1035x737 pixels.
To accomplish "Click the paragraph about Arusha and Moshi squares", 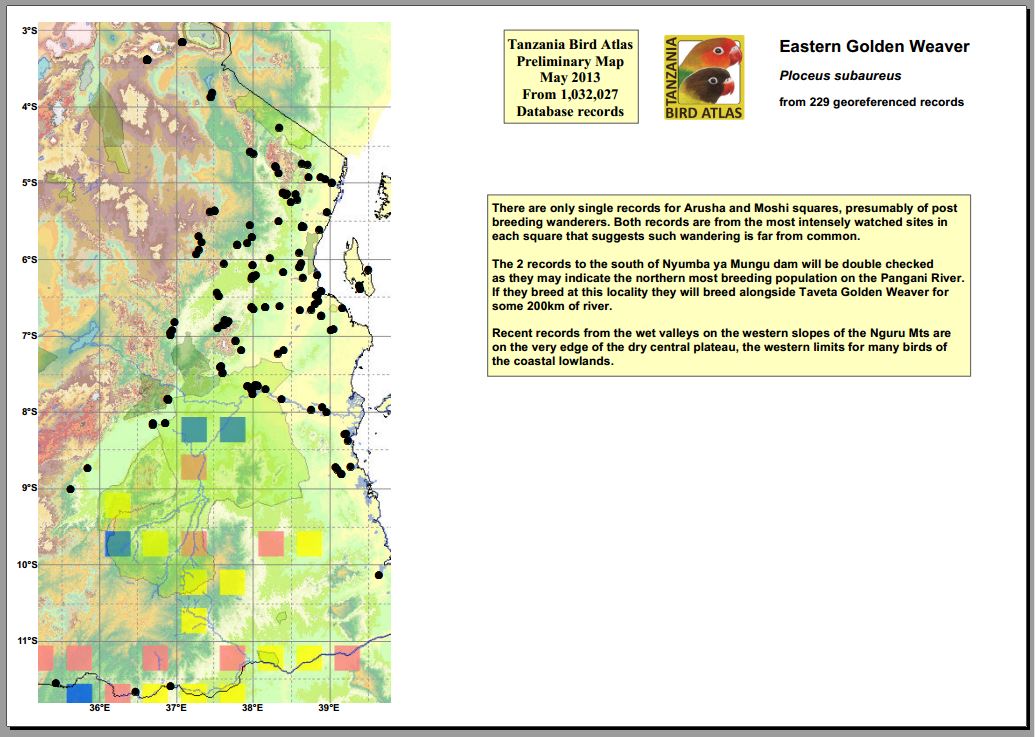I will 718,221.
